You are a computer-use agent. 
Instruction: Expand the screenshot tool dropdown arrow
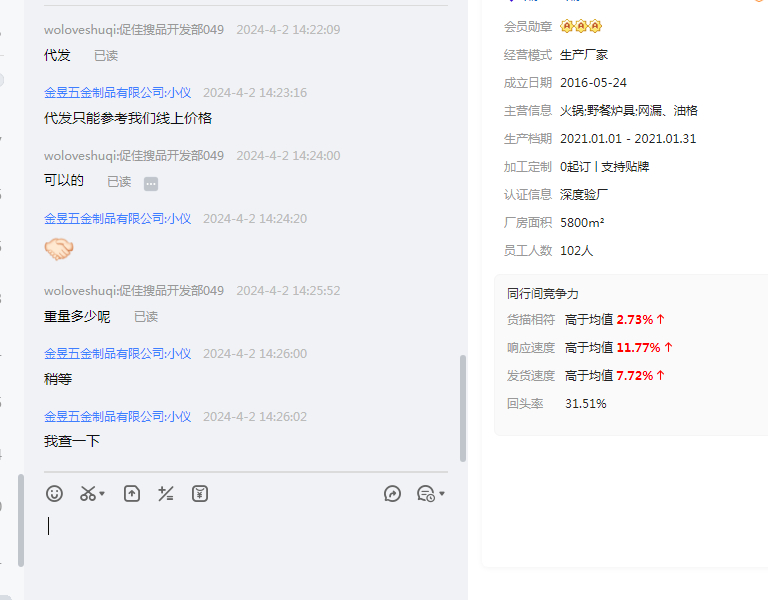point(102,494)
